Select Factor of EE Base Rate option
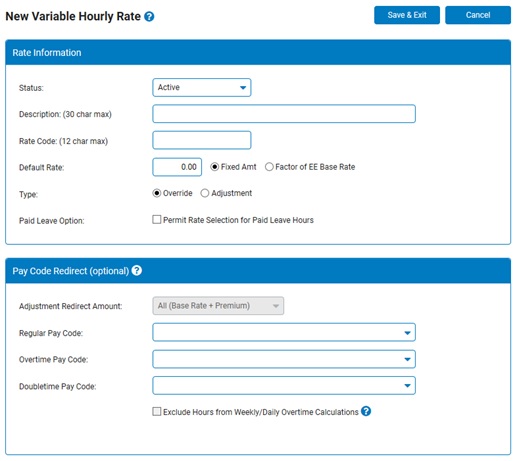The image size is (515, 461). click(269, 167)
